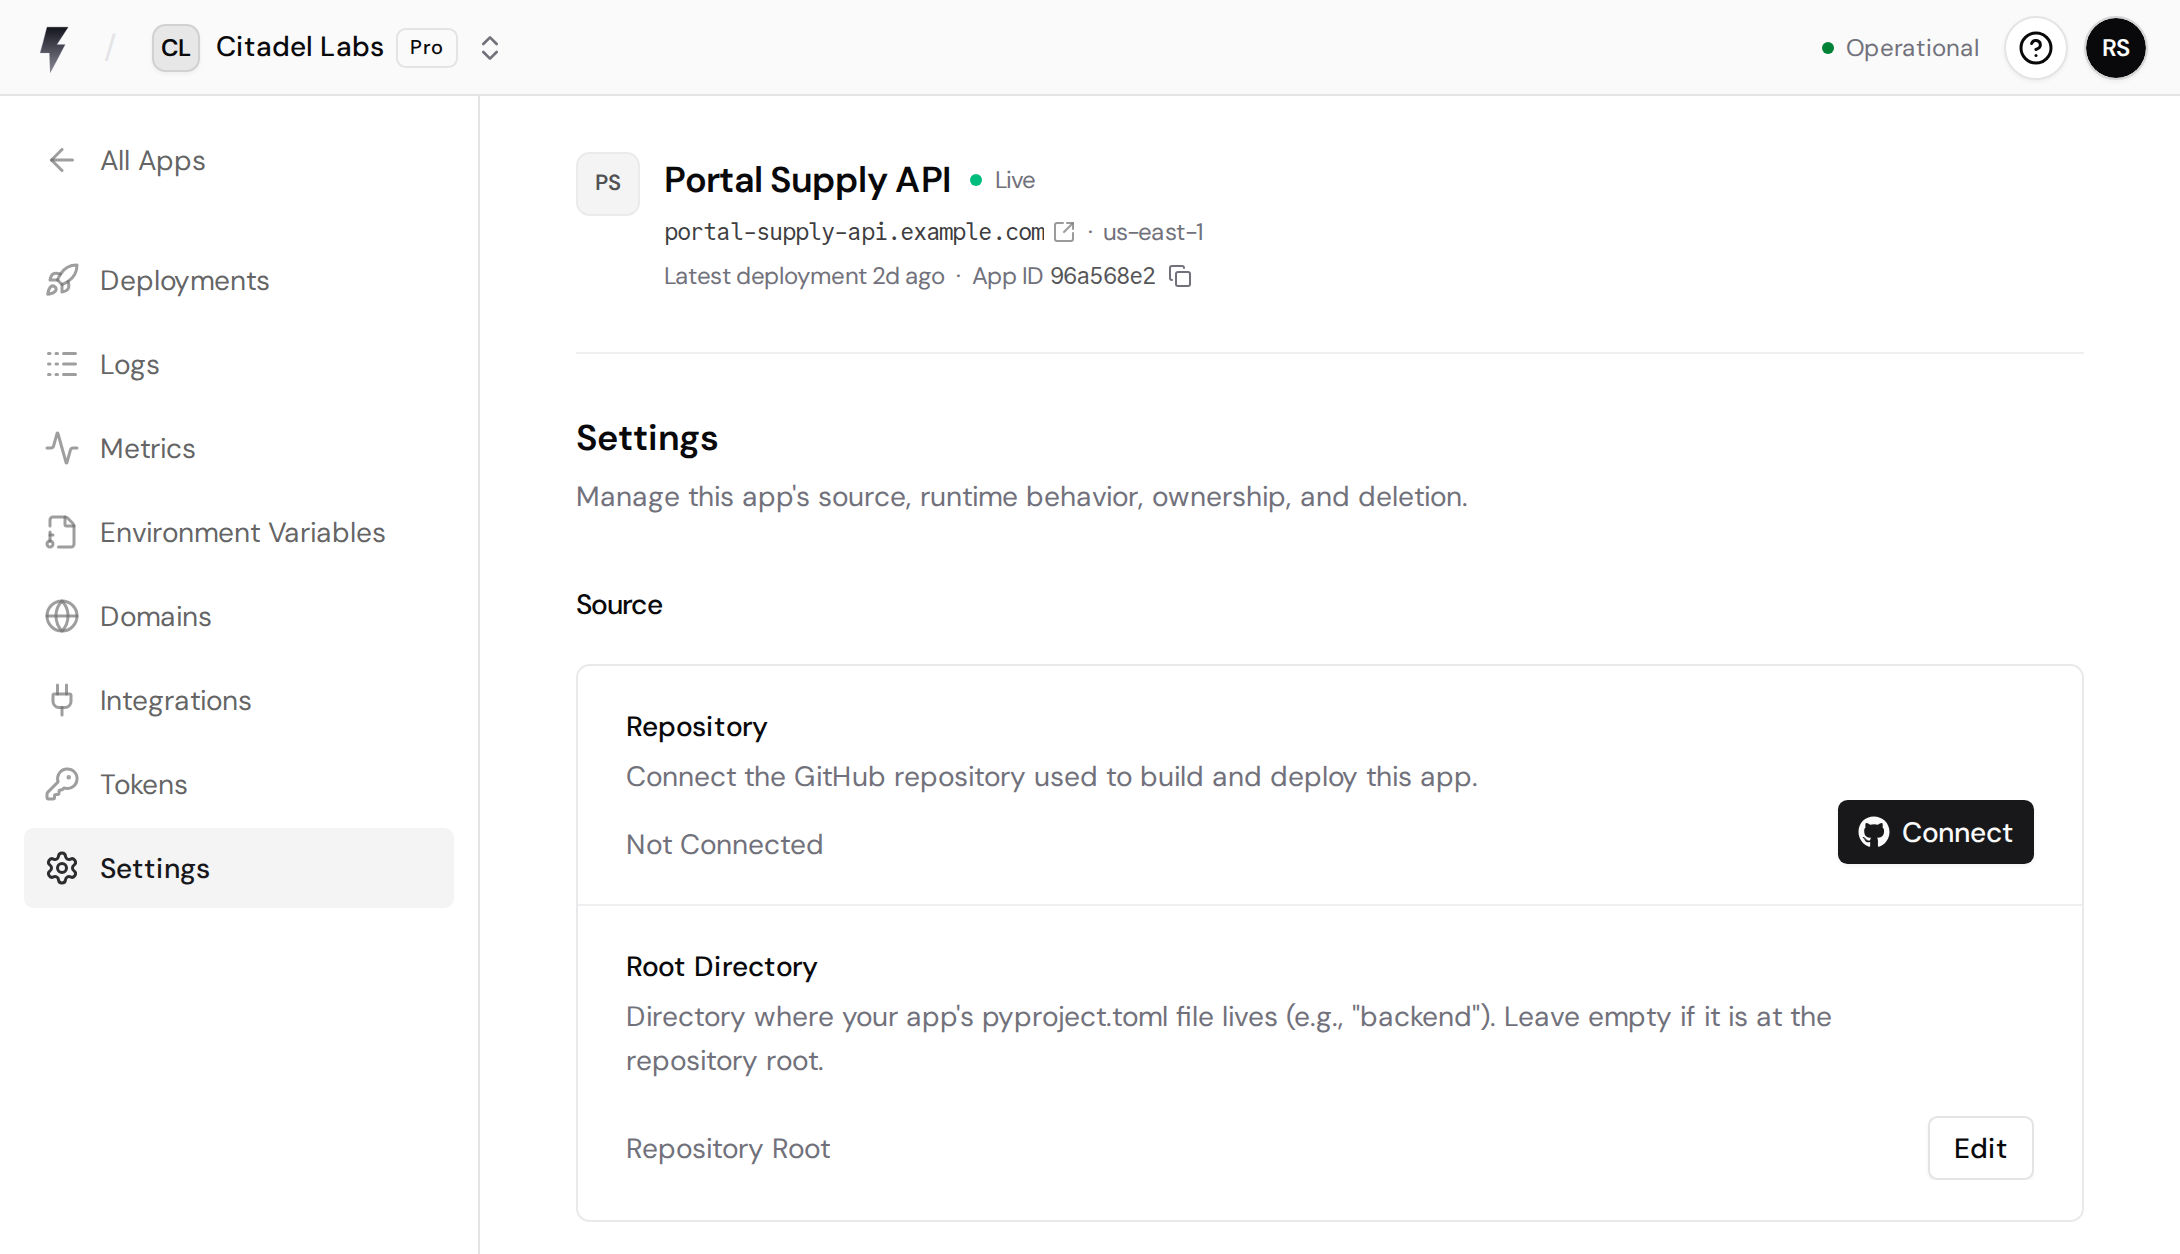This screenshot has height=1254, width=2180.
Task: Open the Integrations section
Action: tap(239, 700)
